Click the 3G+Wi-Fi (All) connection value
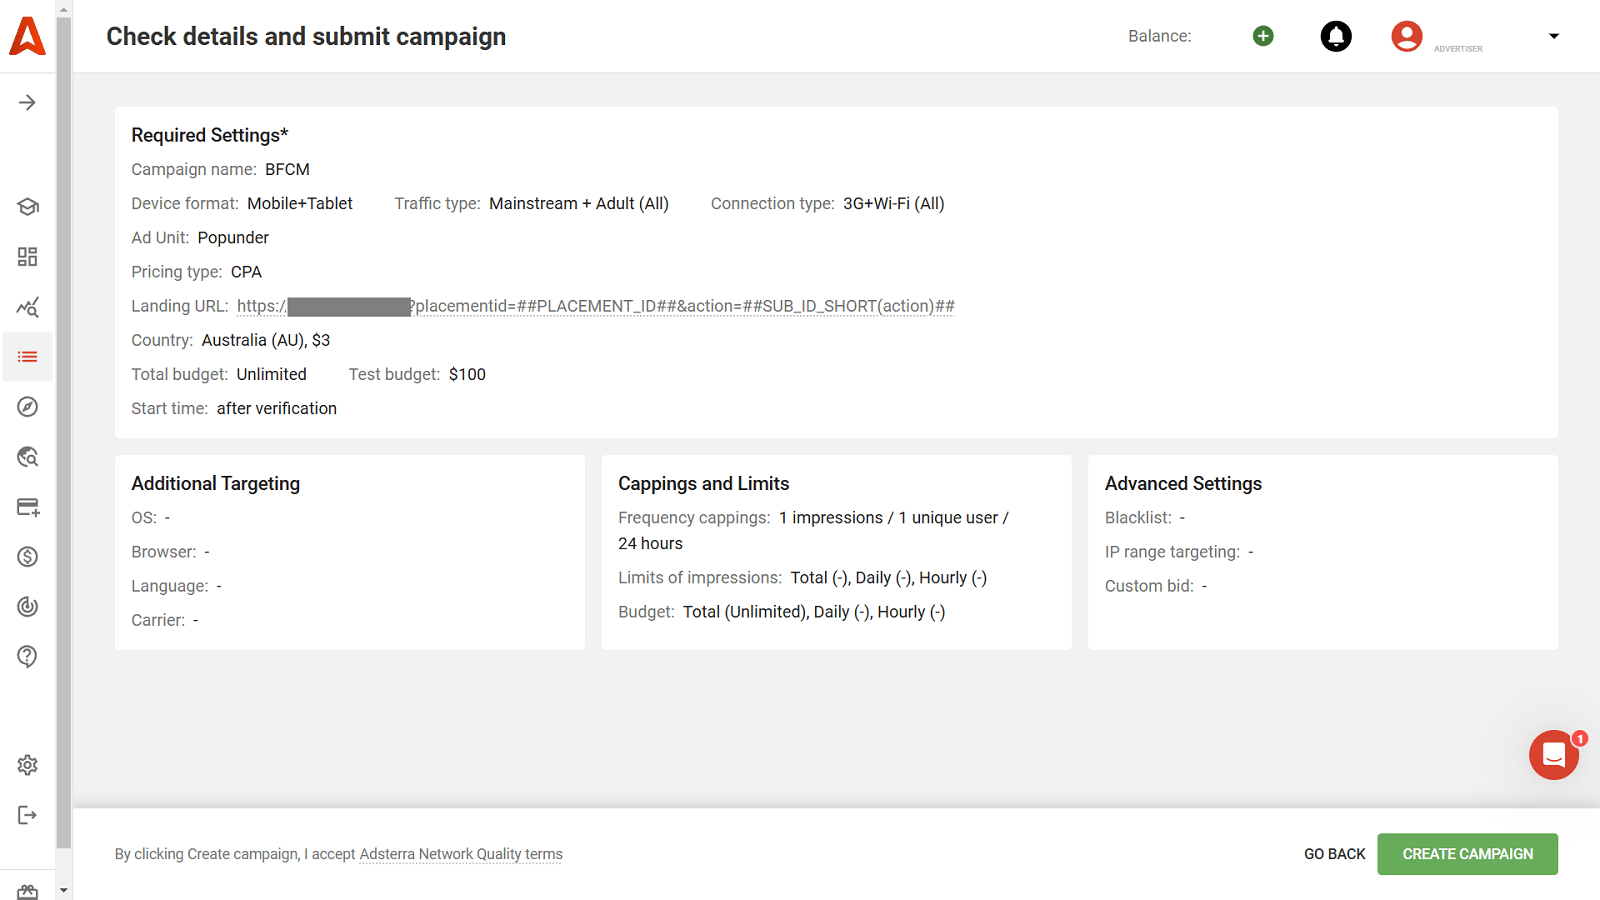Screen dimensions: 1600x900 tap(893, 203)
